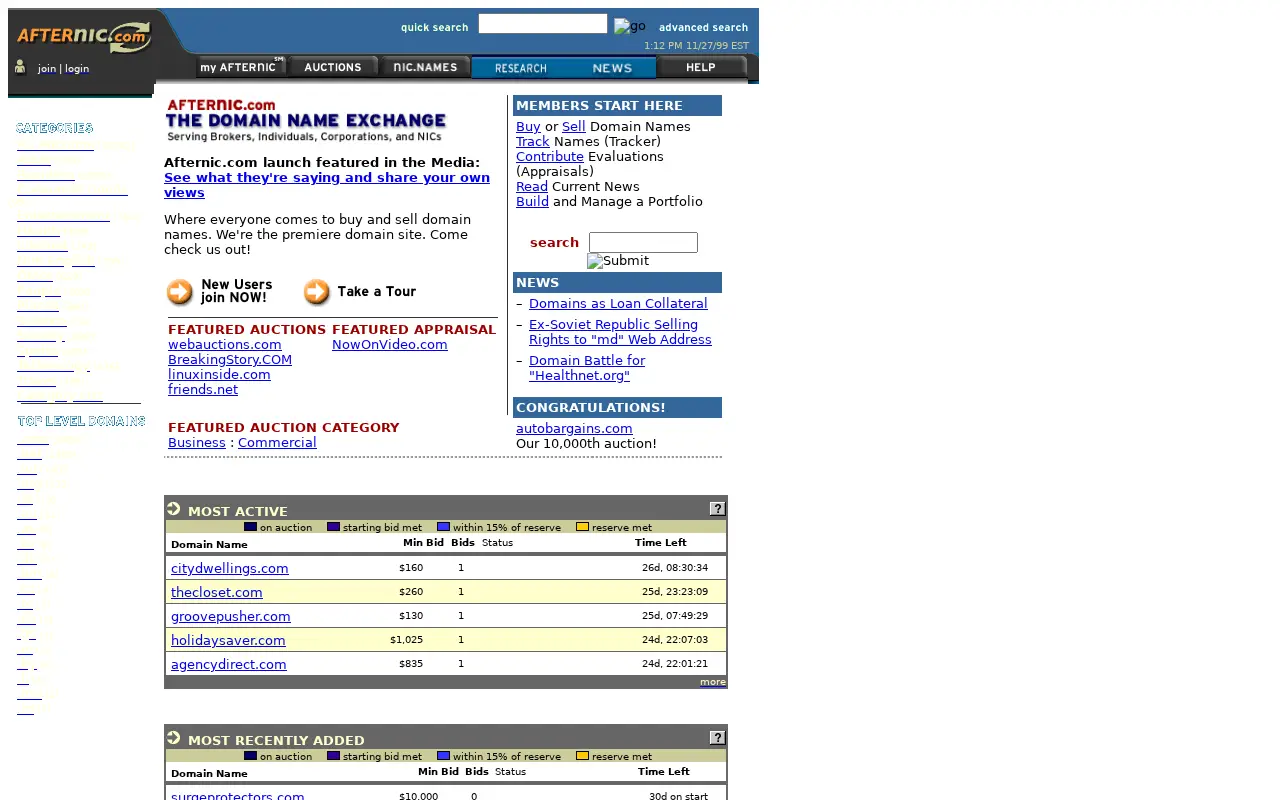This screenshot has height=800, width=1280.
Task: Click the Buy domain names link
Action: point(528,126)
